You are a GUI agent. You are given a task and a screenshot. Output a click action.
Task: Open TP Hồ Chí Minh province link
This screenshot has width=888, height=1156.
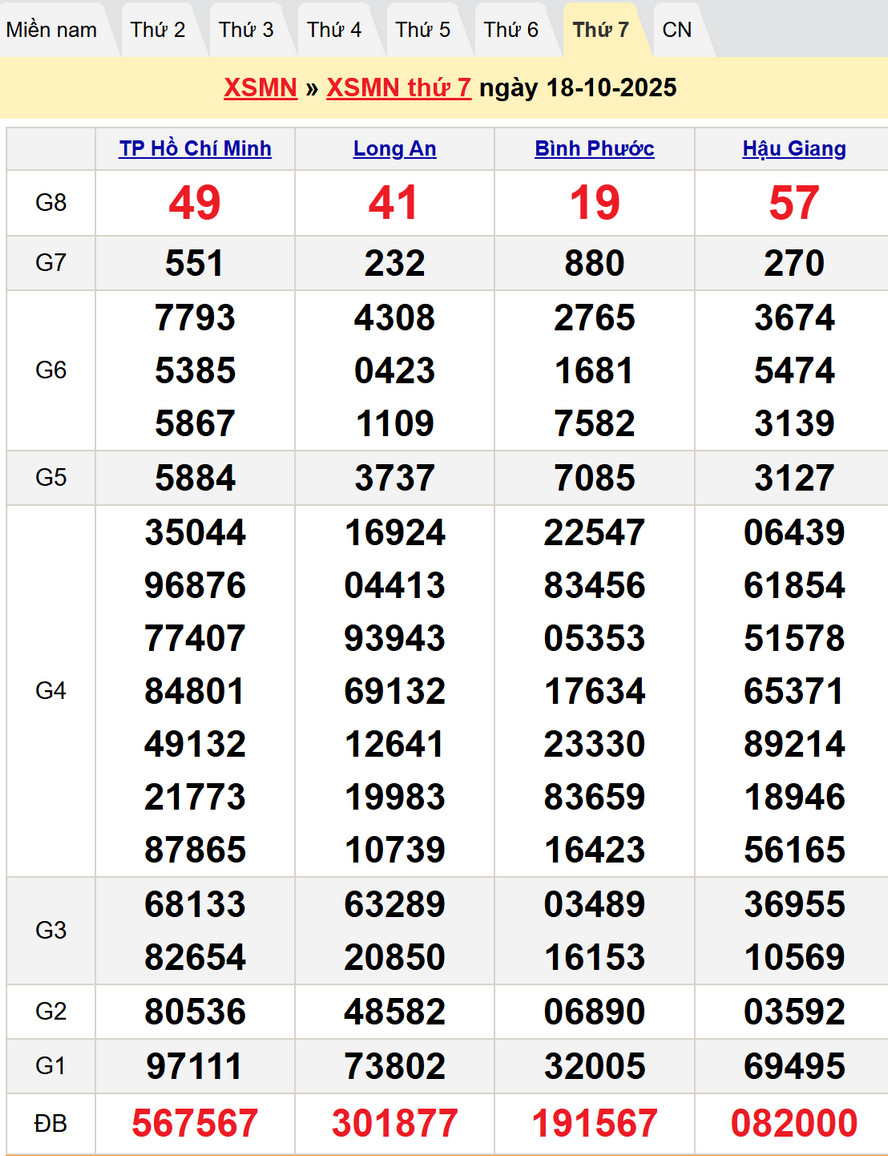[x=195, y=149]
